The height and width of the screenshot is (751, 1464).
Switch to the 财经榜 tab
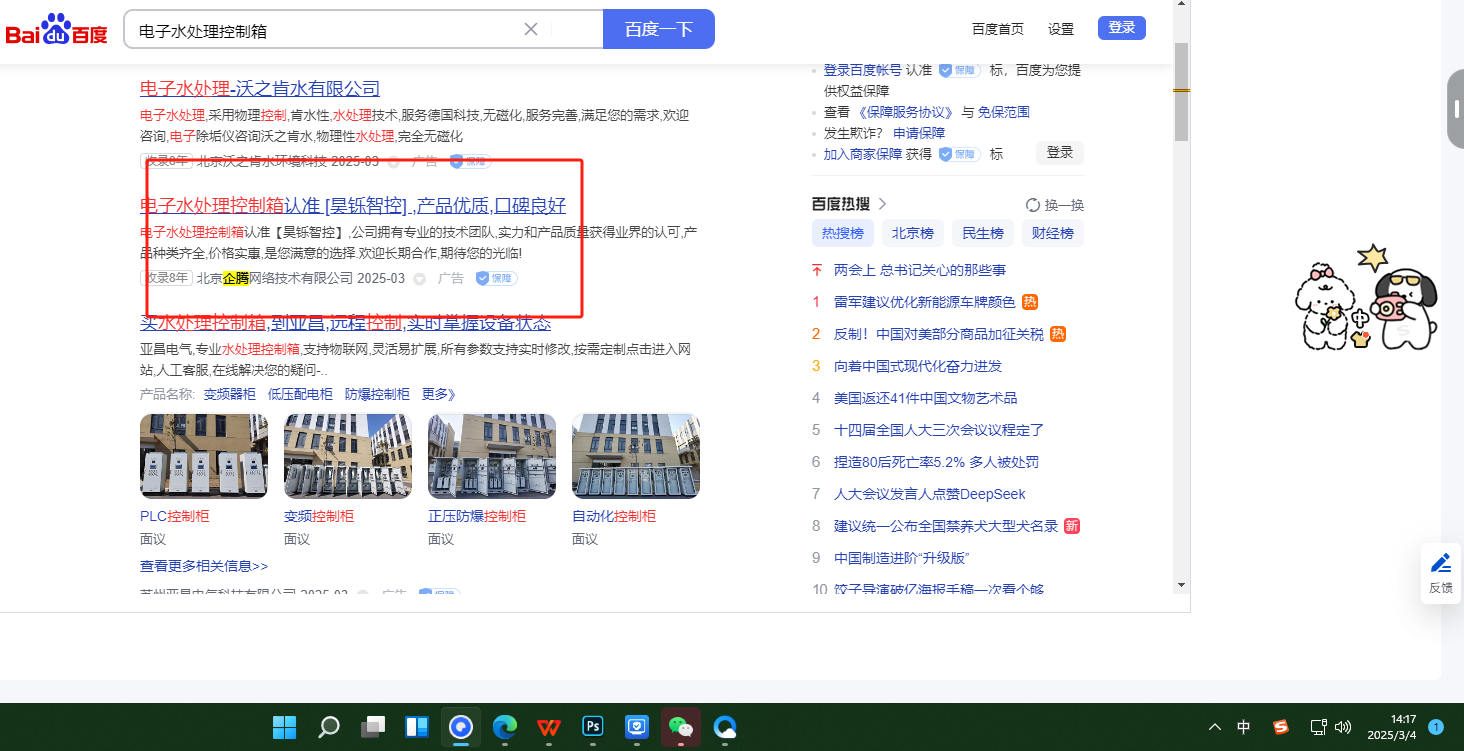click(1053, 233)
